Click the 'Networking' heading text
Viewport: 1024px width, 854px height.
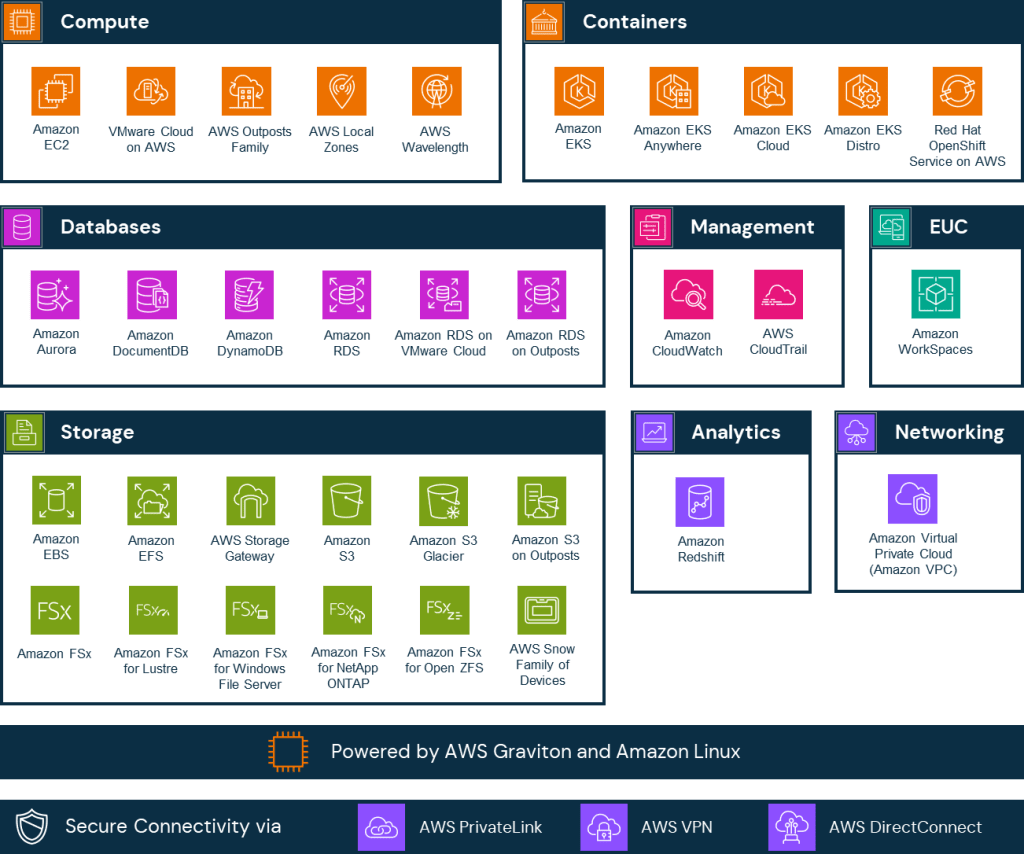coord(950,433)
